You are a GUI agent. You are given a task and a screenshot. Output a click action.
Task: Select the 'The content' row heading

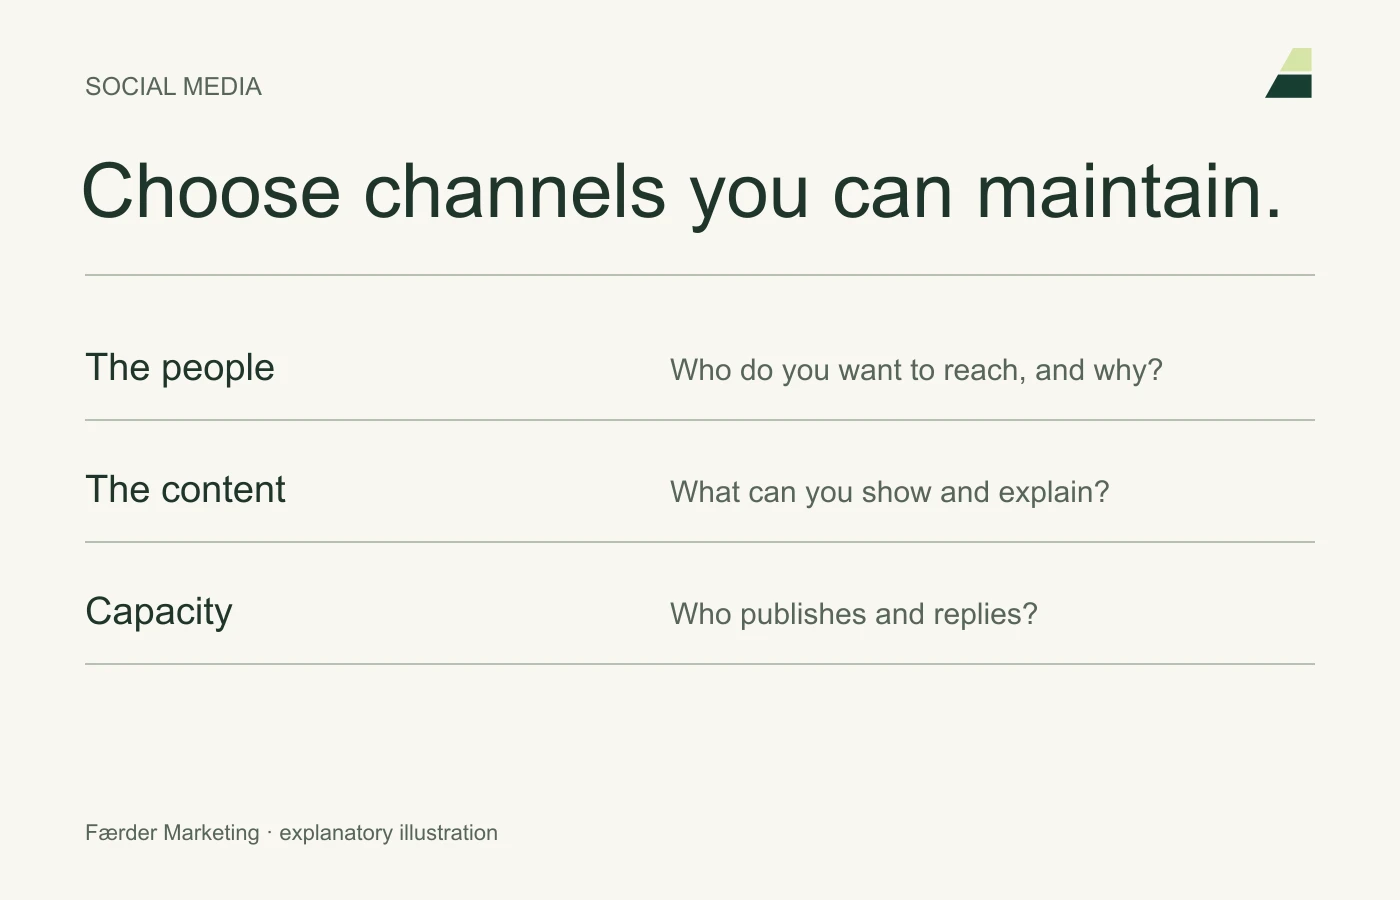185,489
